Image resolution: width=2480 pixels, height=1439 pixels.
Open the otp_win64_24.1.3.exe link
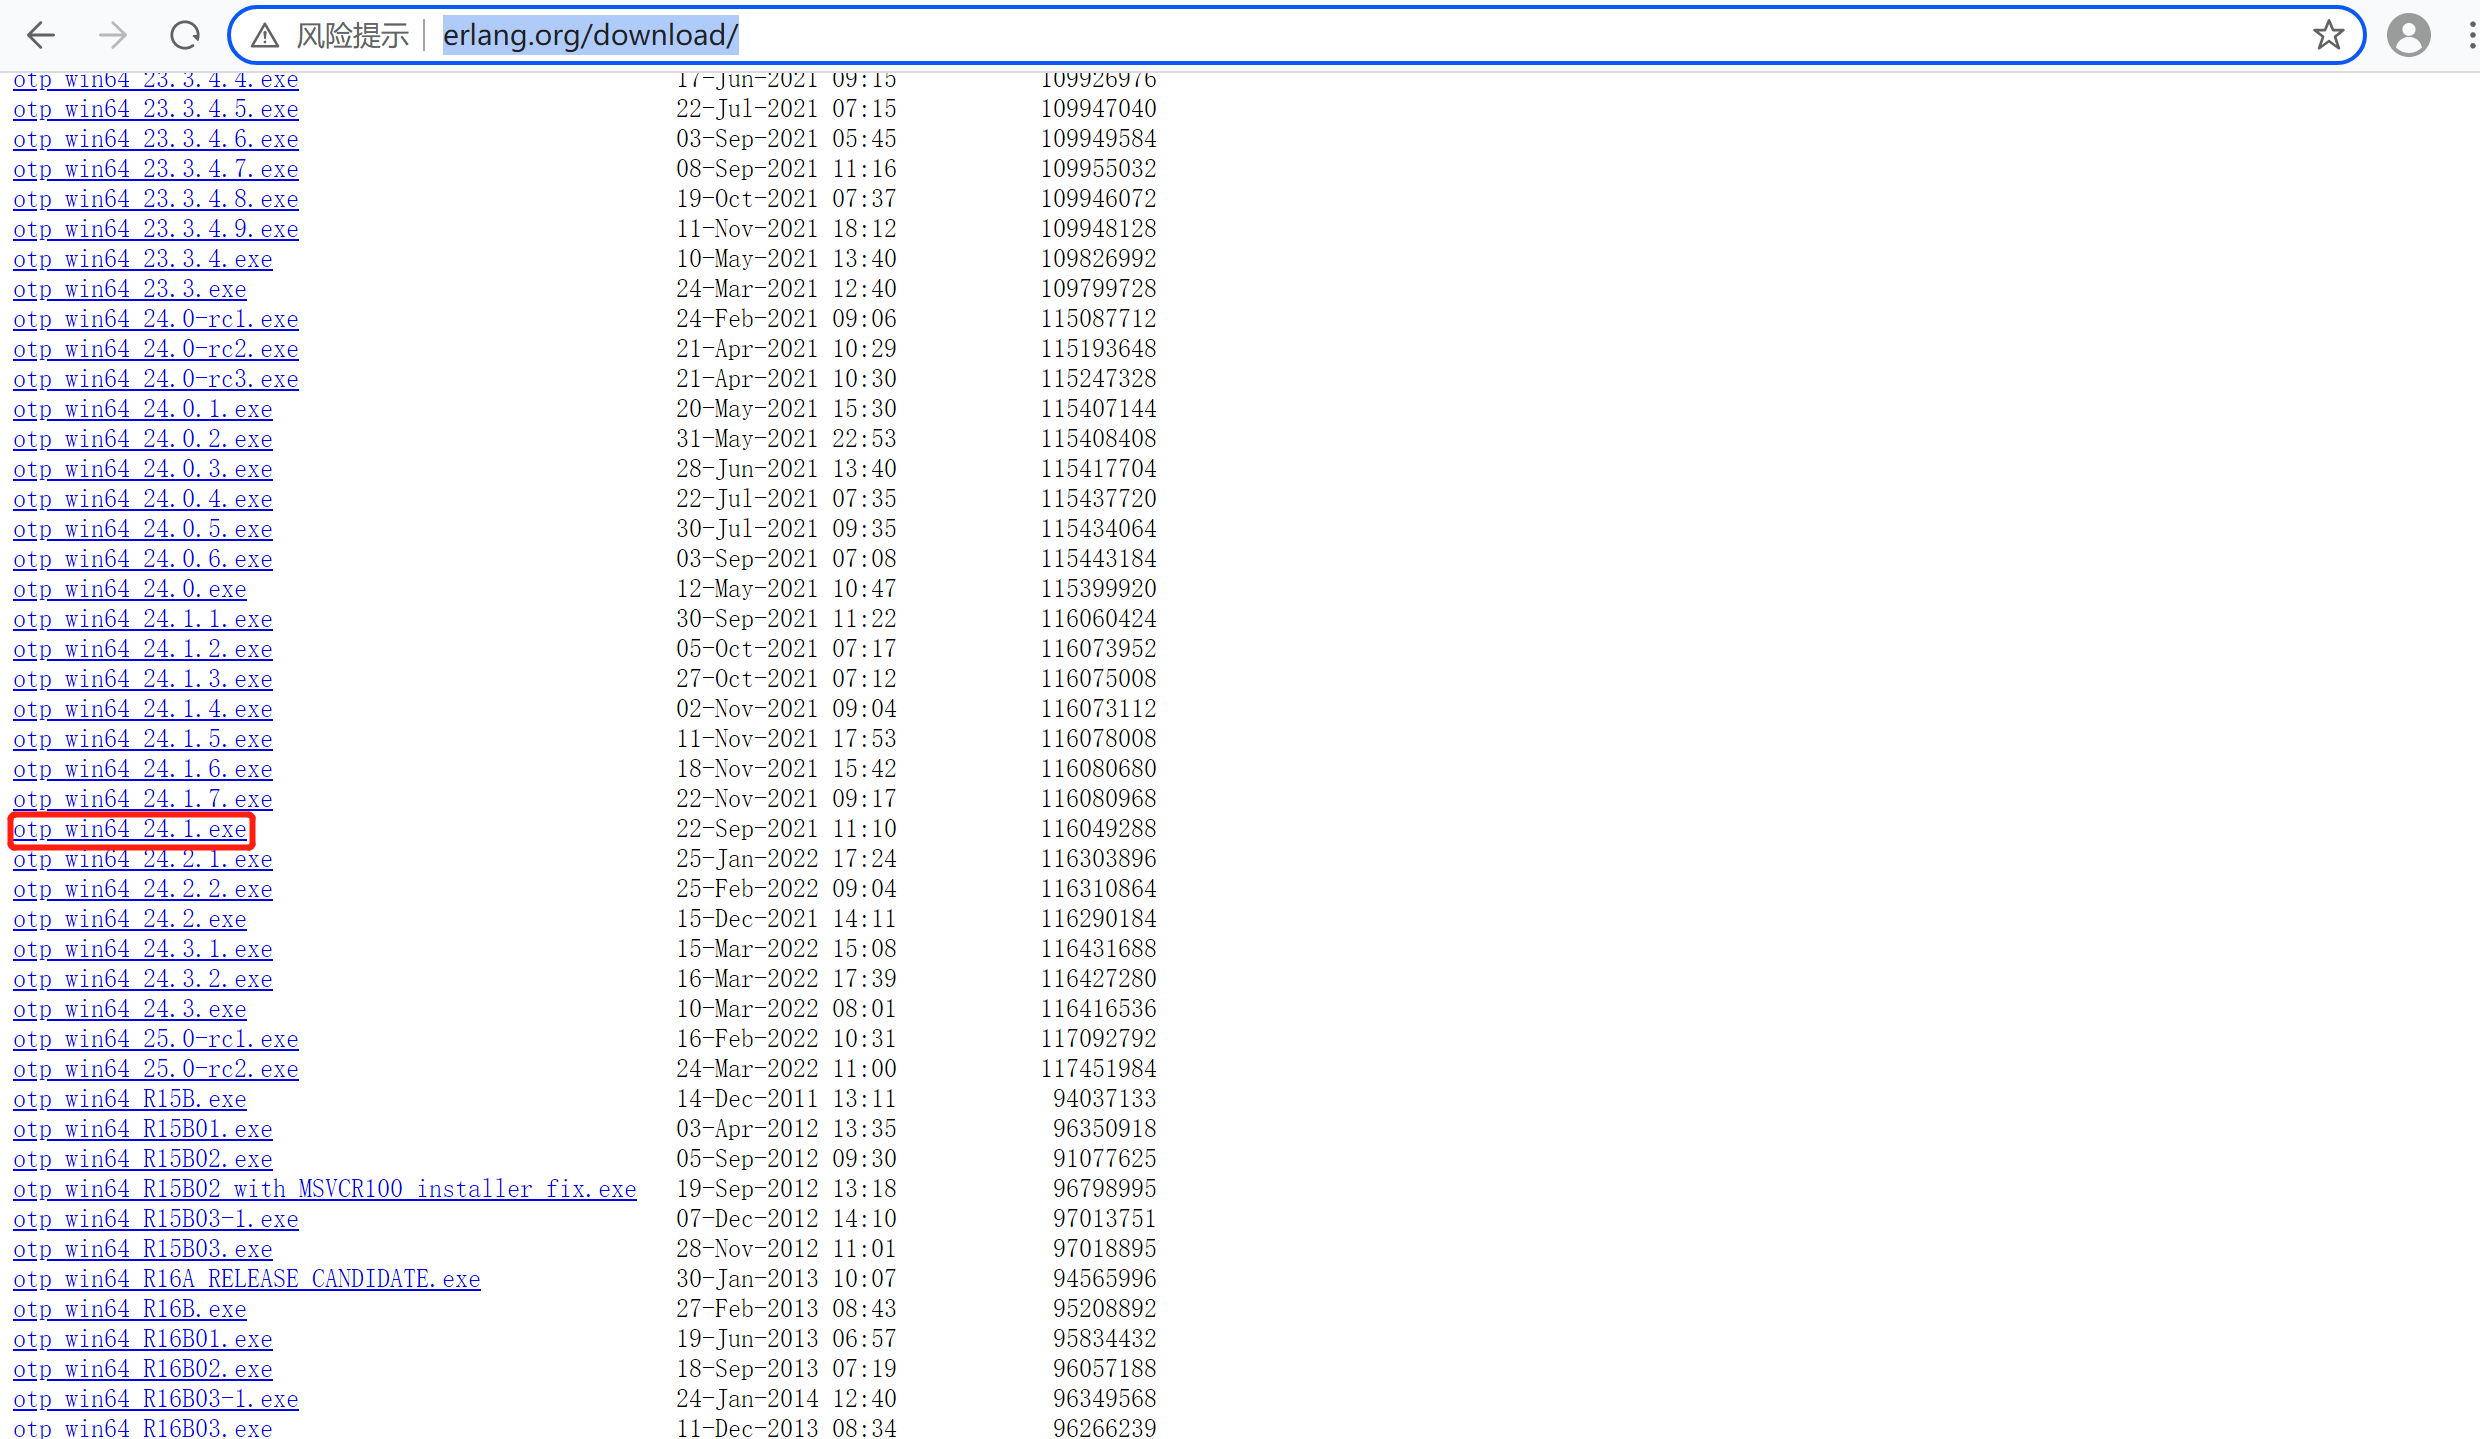coord(143,679)
